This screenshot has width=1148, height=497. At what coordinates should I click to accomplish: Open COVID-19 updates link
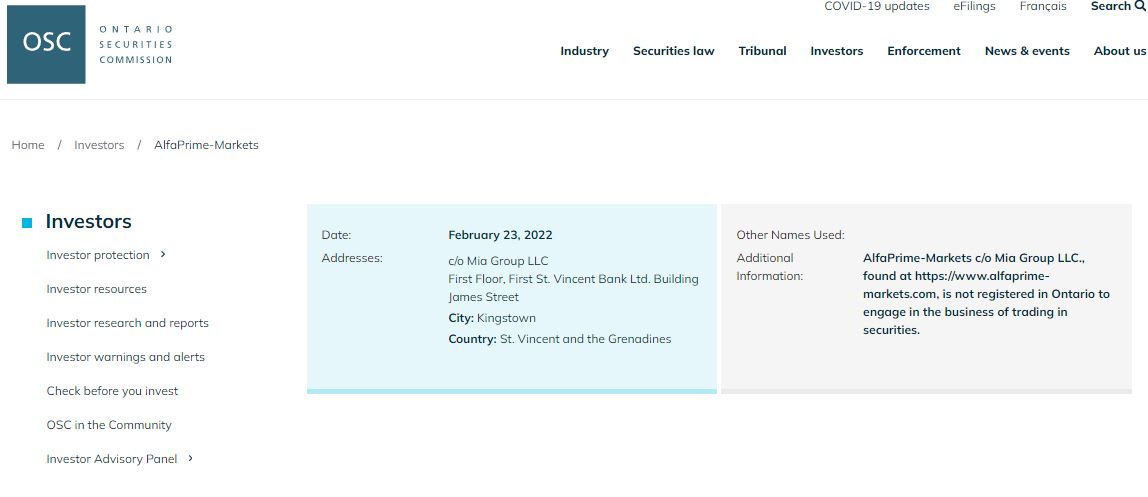click(x=876, y=7)
